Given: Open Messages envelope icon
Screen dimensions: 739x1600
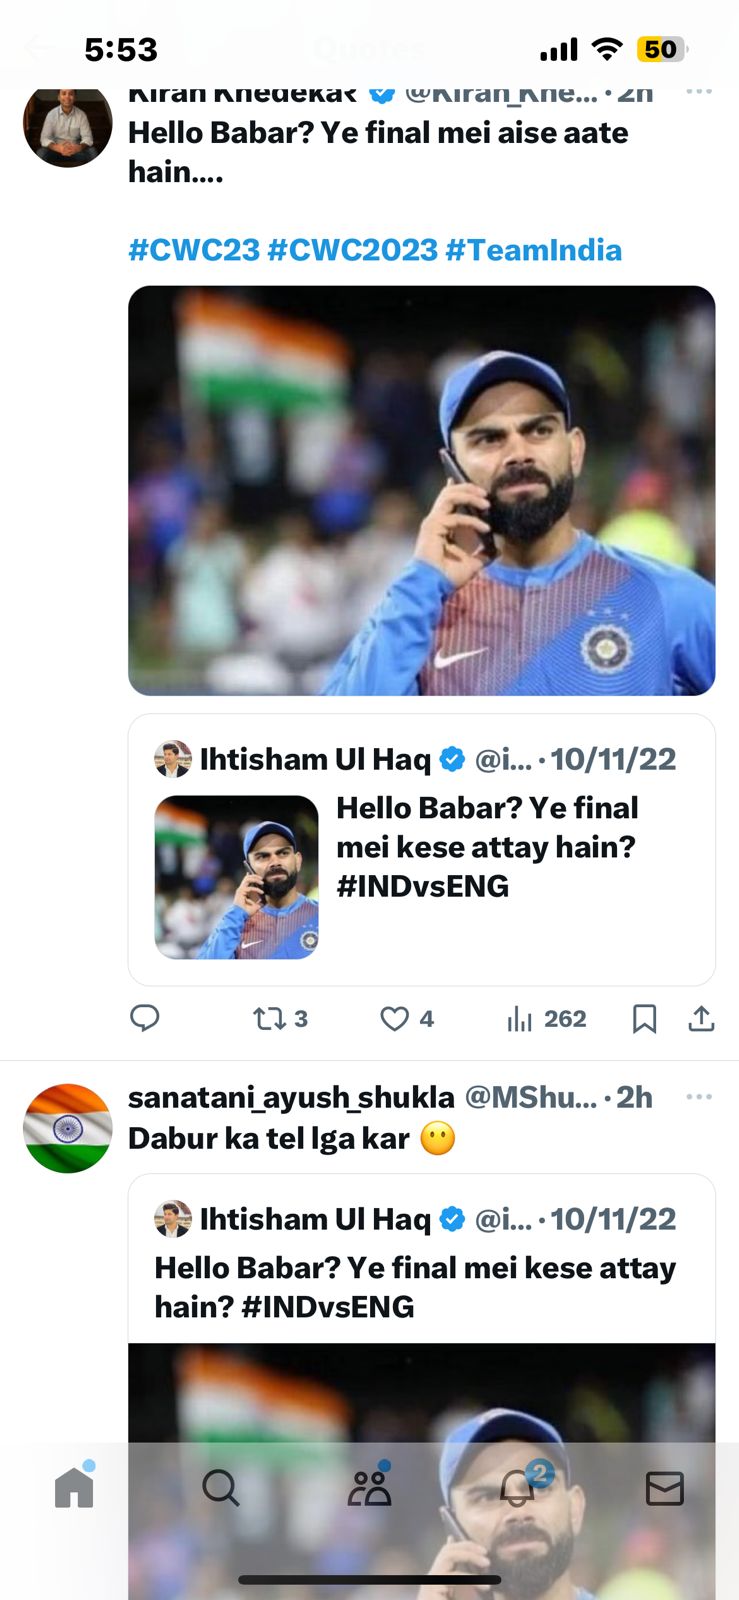Looking at the screenshot, I should 664,1488.
